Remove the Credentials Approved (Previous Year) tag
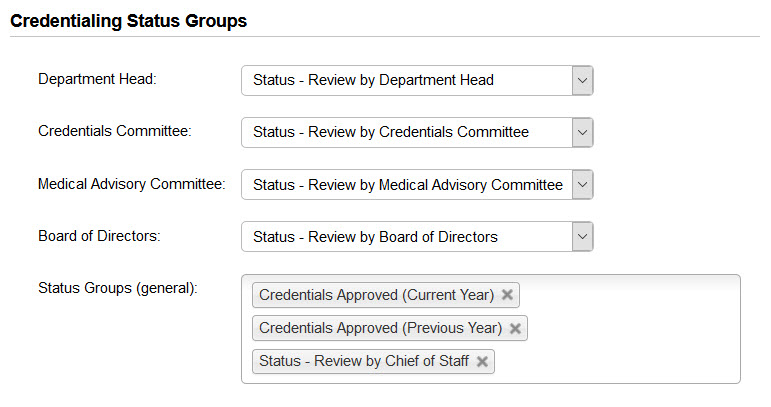The image size is (771, 407). coord(515,328)
